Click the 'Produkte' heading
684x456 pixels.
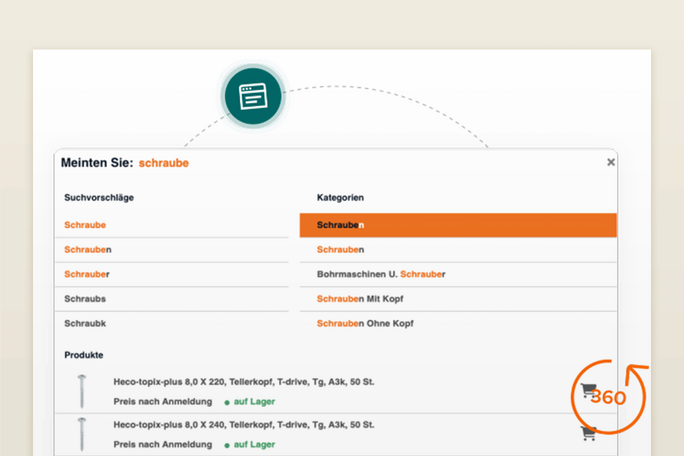[x=84, y=355]
